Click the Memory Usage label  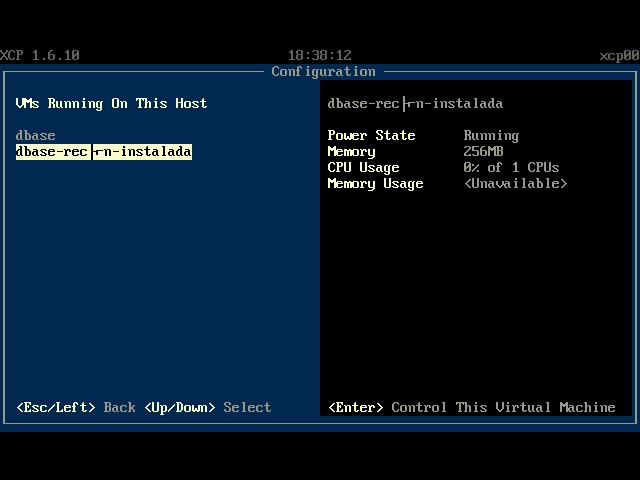point(376,184)
